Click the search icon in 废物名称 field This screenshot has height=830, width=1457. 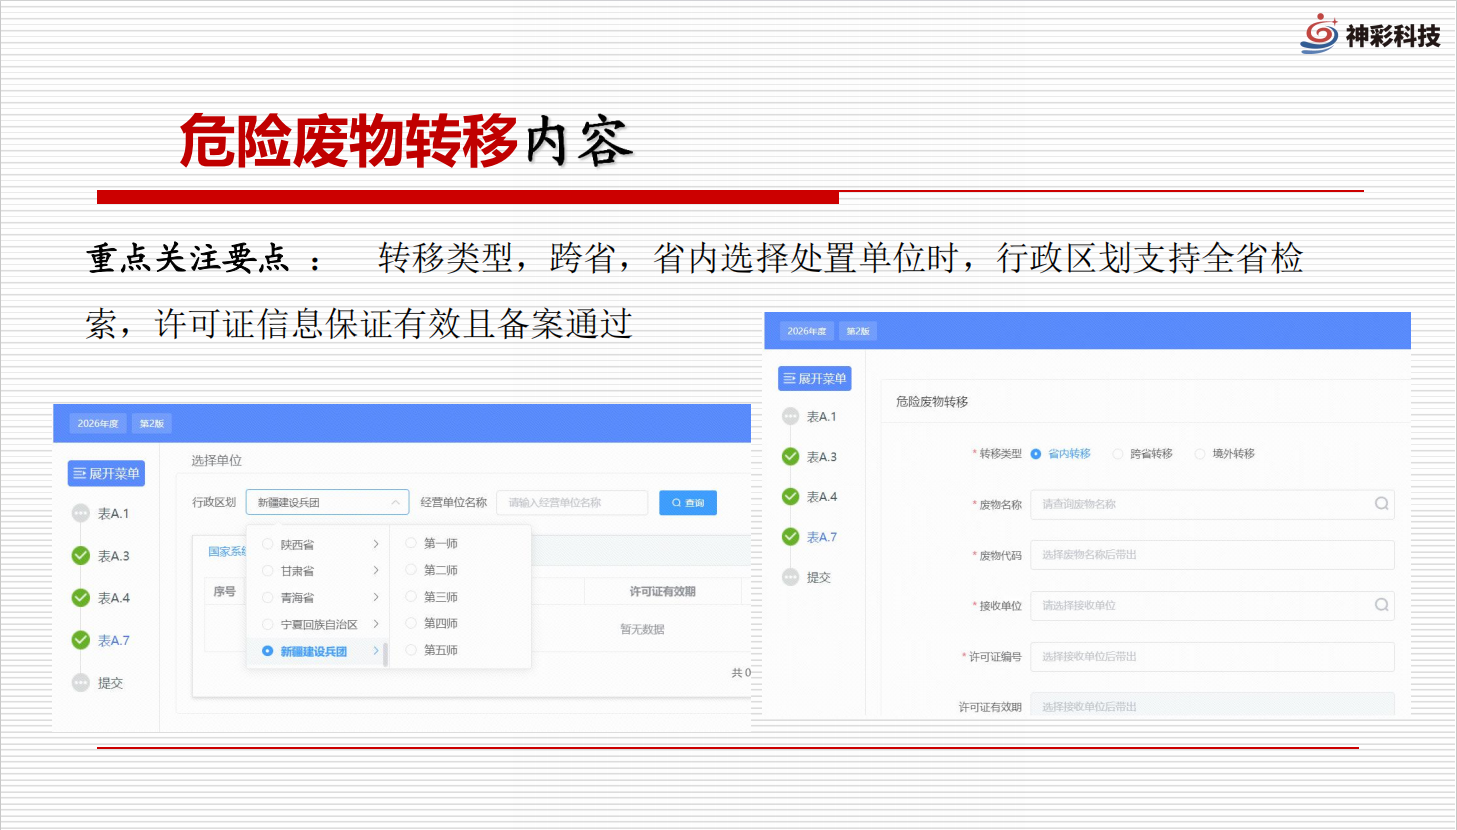1381,504
